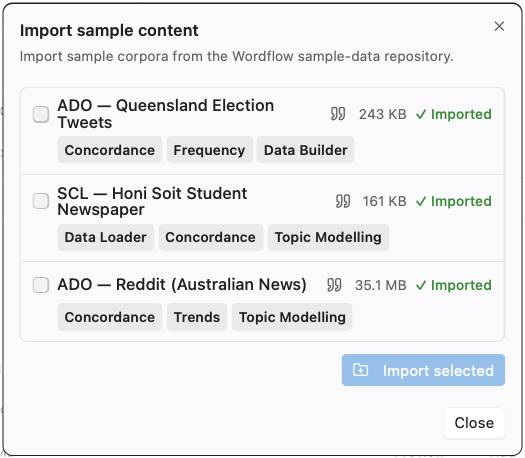Click the 243 KB size label
Screen dimensions: 525x458
383,114
